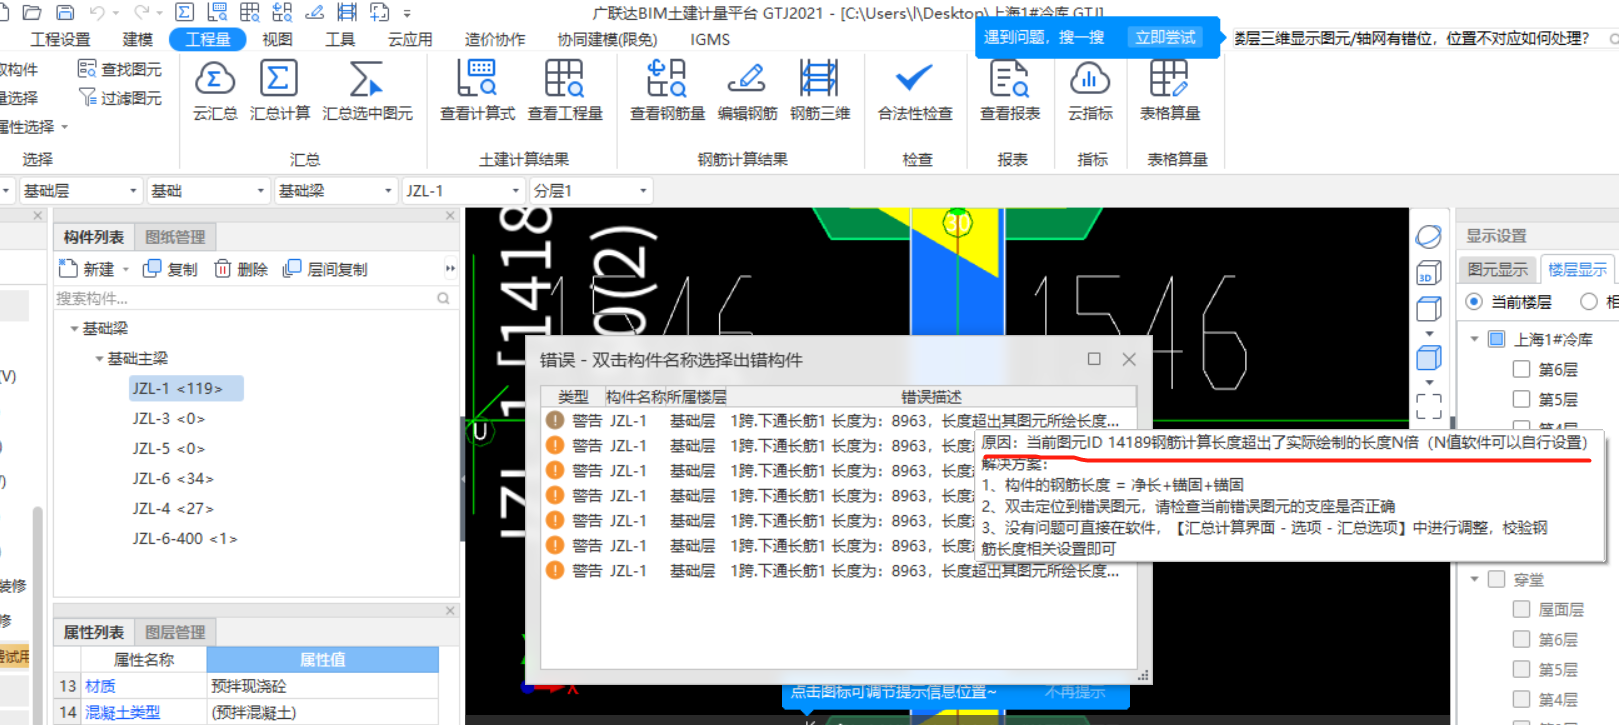Viewport: 1619px width, 725px height.
Task: Click 层间复制 copy between floors
Action: point(325,269)
